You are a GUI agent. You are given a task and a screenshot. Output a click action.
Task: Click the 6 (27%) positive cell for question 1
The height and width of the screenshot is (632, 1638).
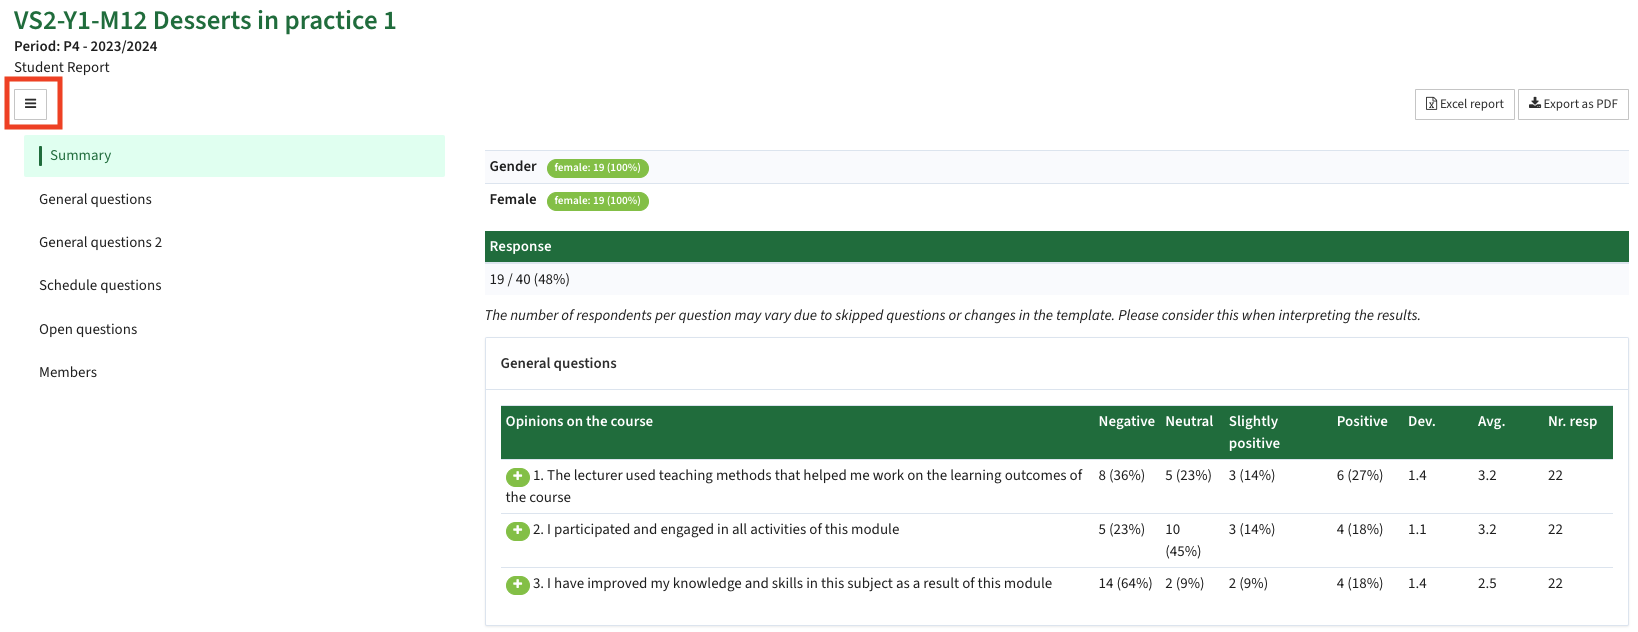(1360, 475)
